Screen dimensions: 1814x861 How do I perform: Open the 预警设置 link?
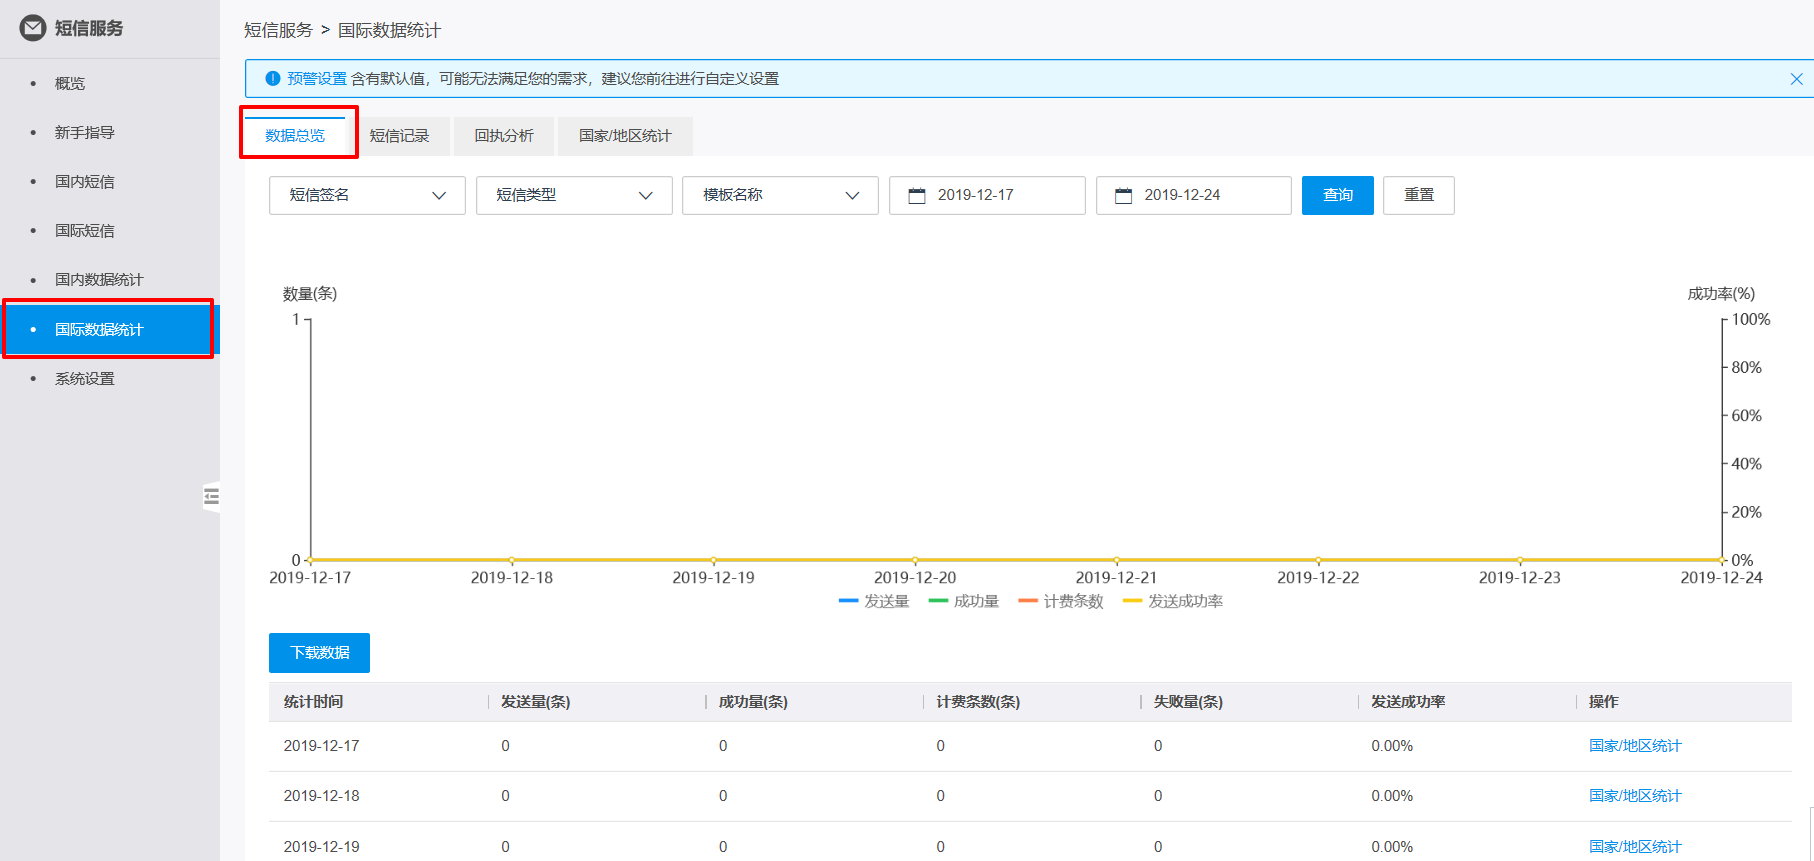coord(316,79)
